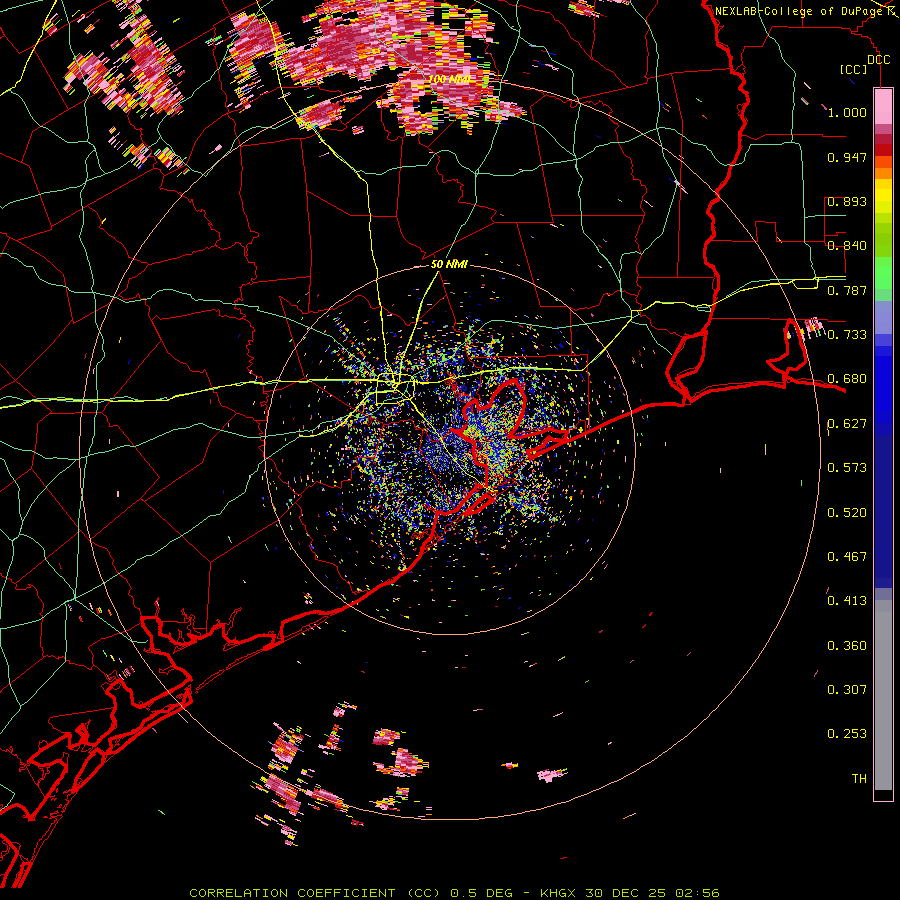Click the DCC product label
The image size is (900, 900).
878,60
